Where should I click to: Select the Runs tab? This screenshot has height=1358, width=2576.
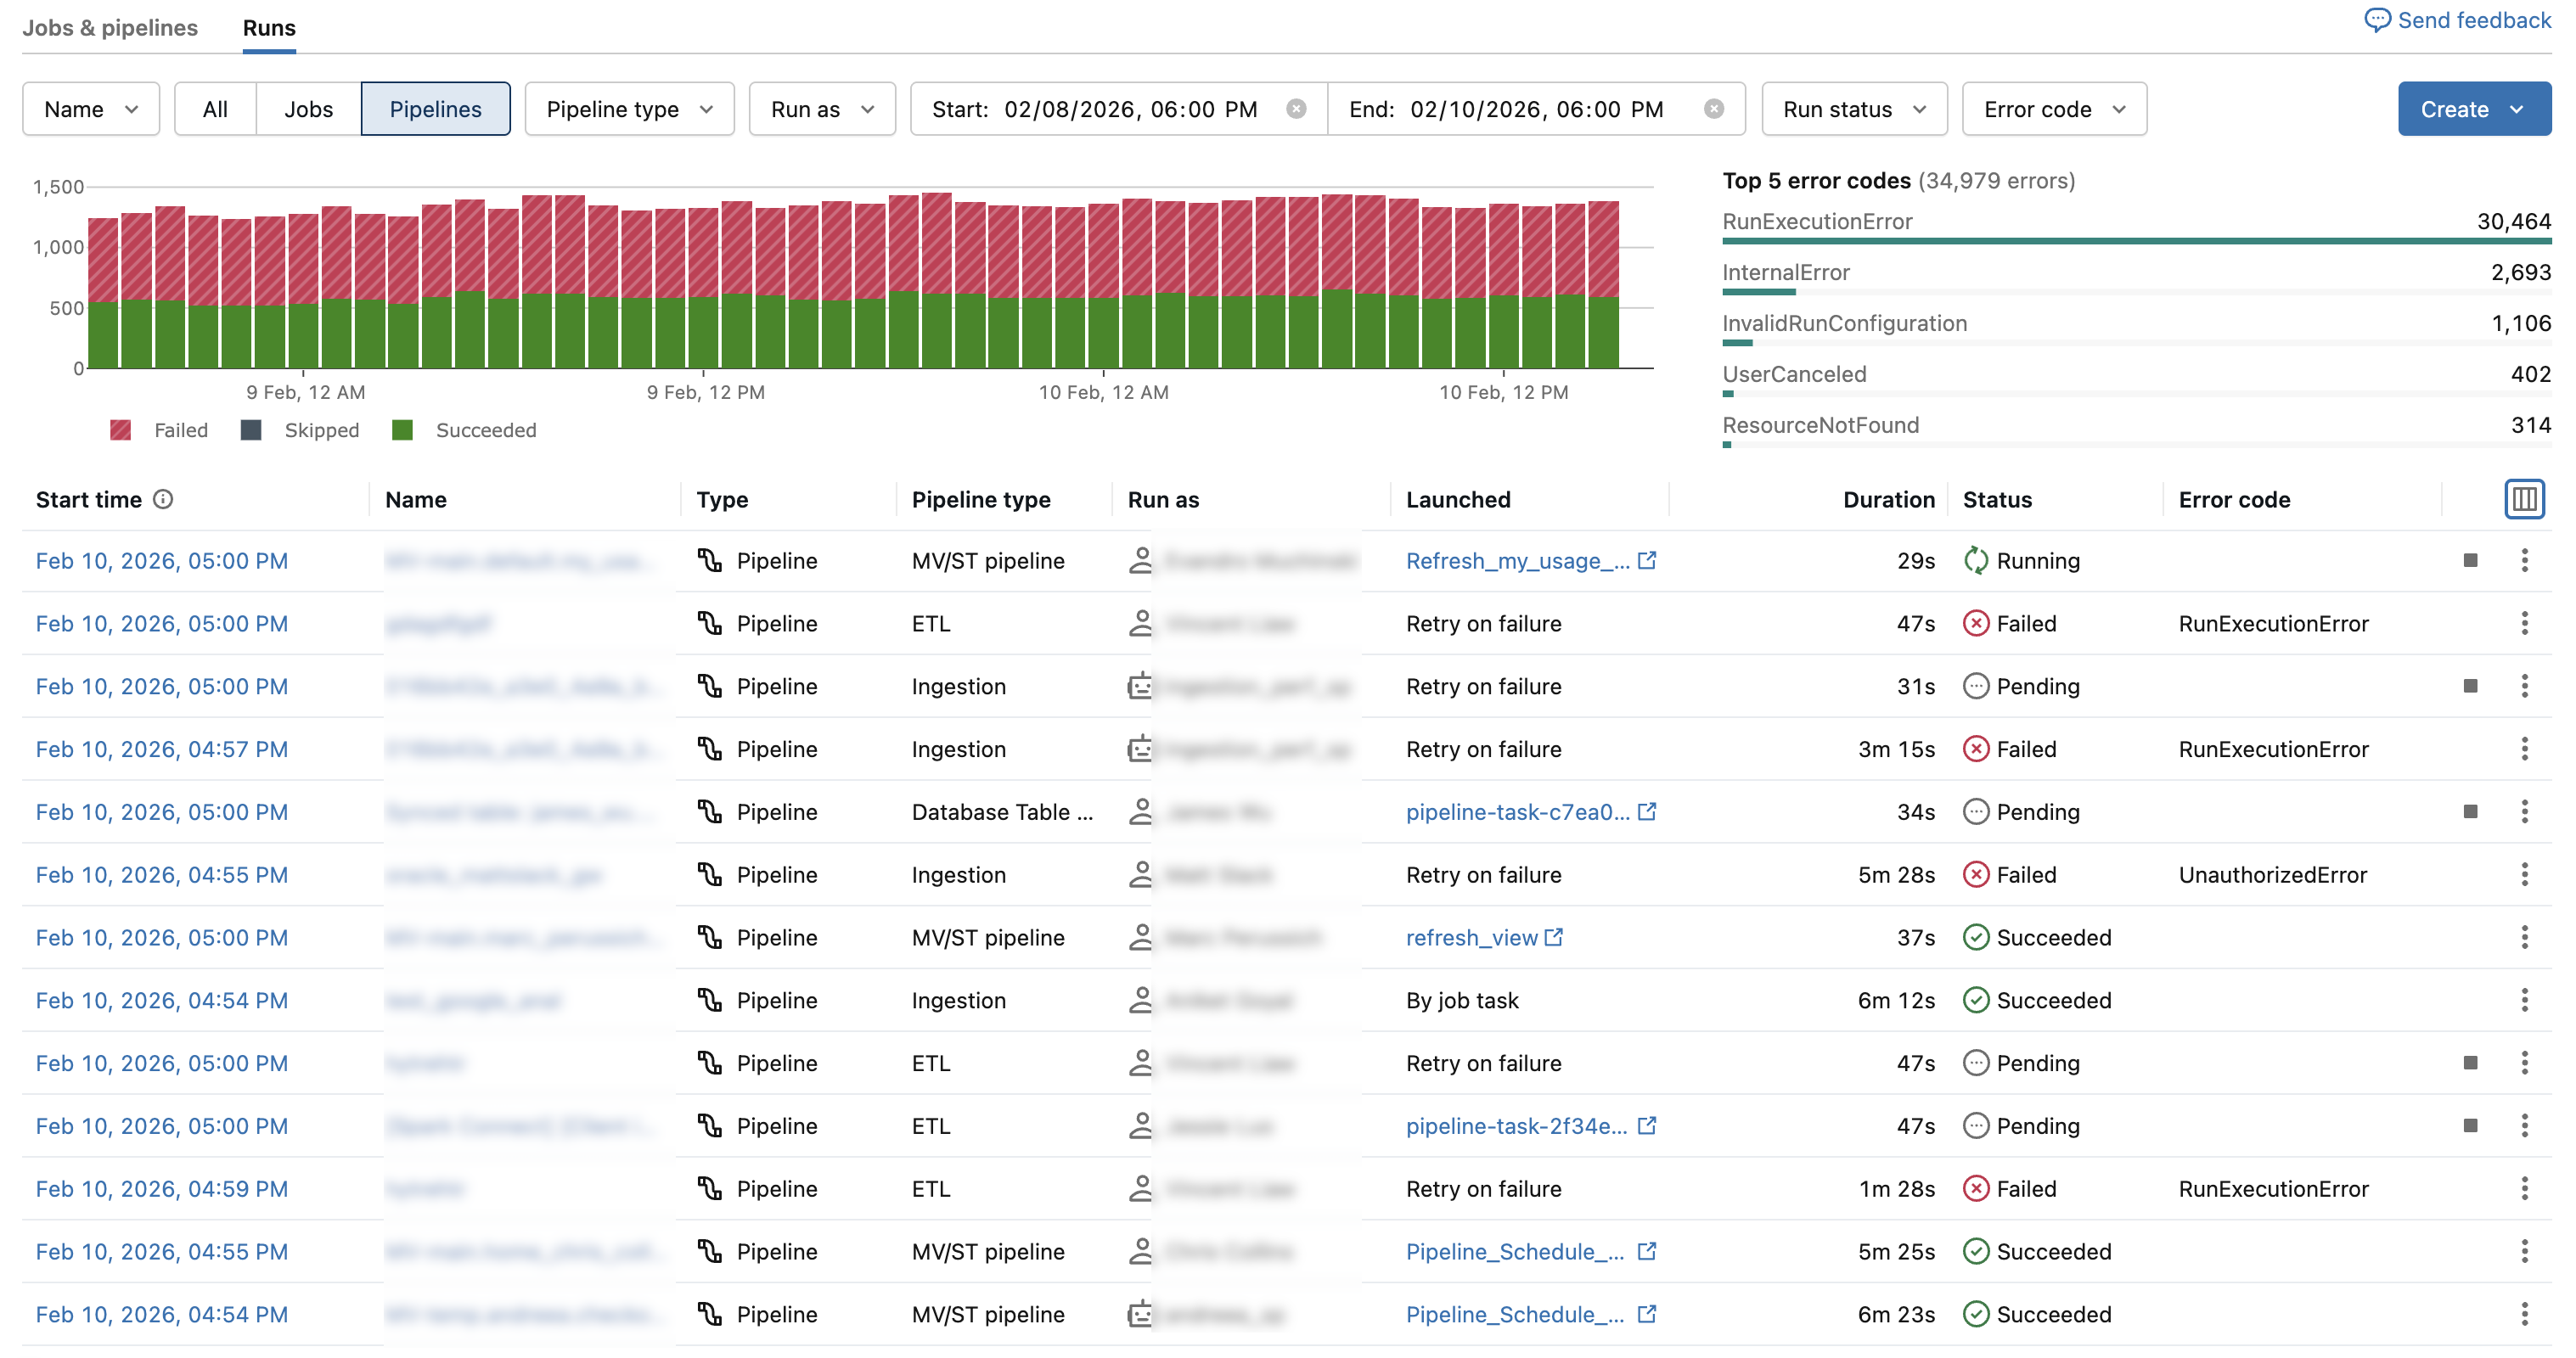click(x=269, y=28)
